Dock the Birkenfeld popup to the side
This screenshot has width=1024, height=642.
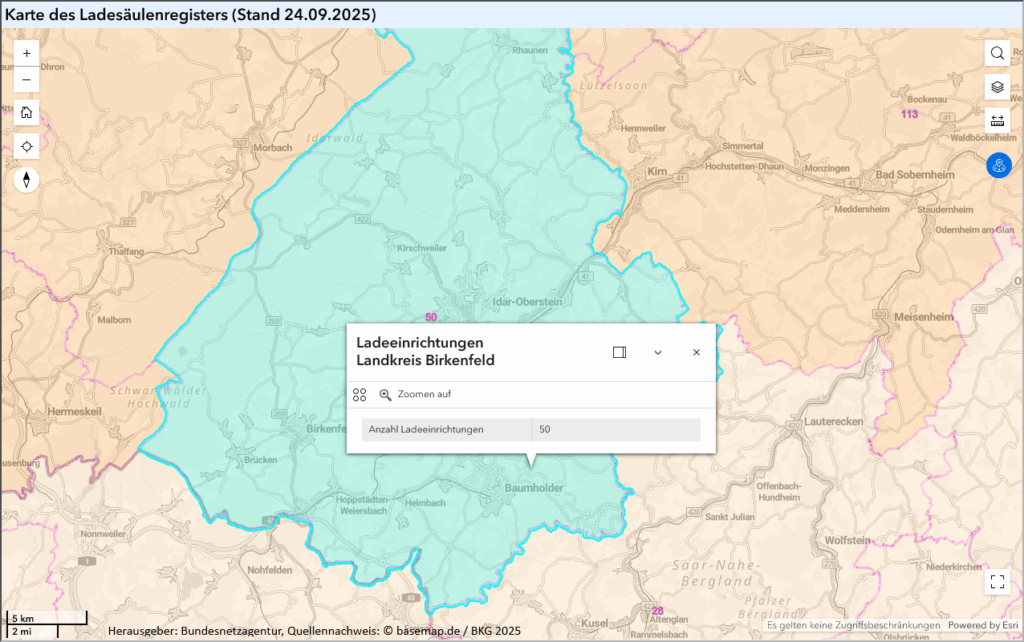pos(619,352)
